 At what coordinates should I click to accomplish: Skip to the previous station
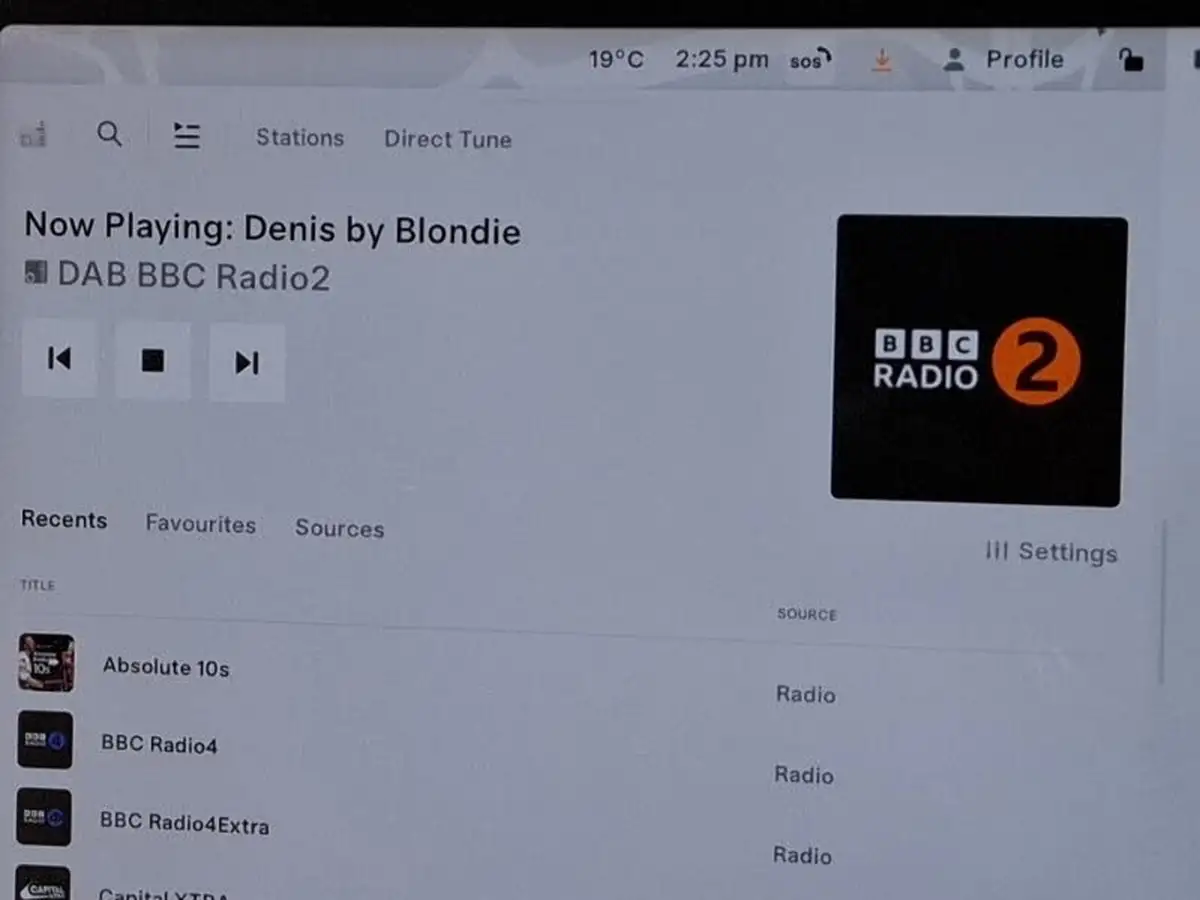(59, 358)
